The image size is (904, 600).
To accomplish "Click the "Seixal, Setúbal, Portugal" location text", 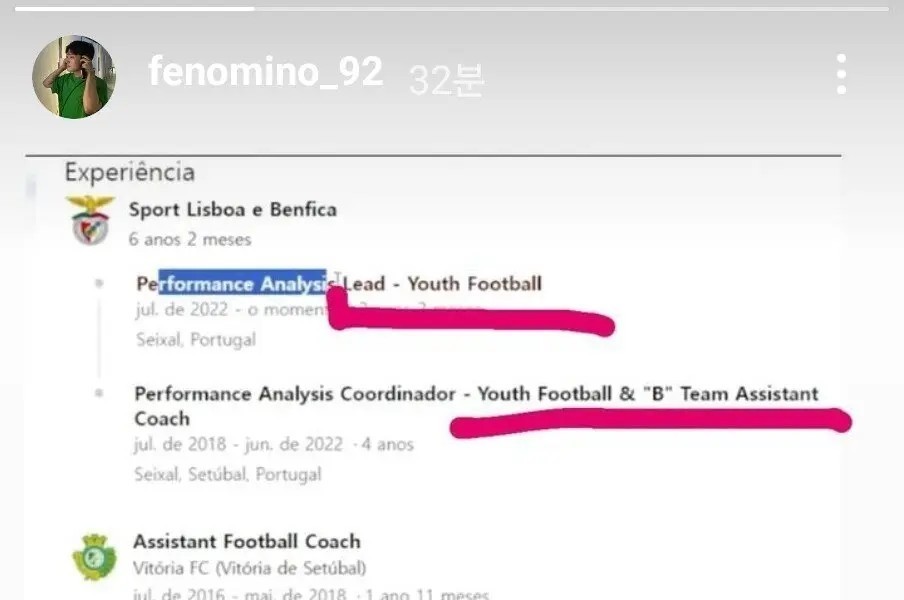I will [228, 475].
